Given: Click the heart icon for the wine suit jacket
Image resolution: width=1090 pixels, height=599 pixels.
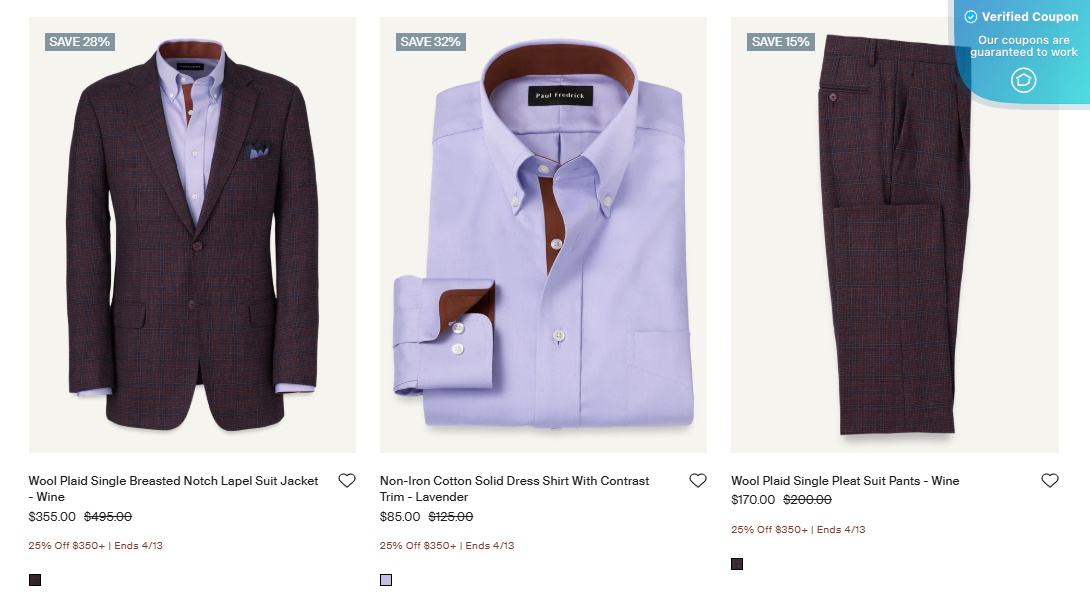Looking at the screenshot, I should tap(348, 480).
